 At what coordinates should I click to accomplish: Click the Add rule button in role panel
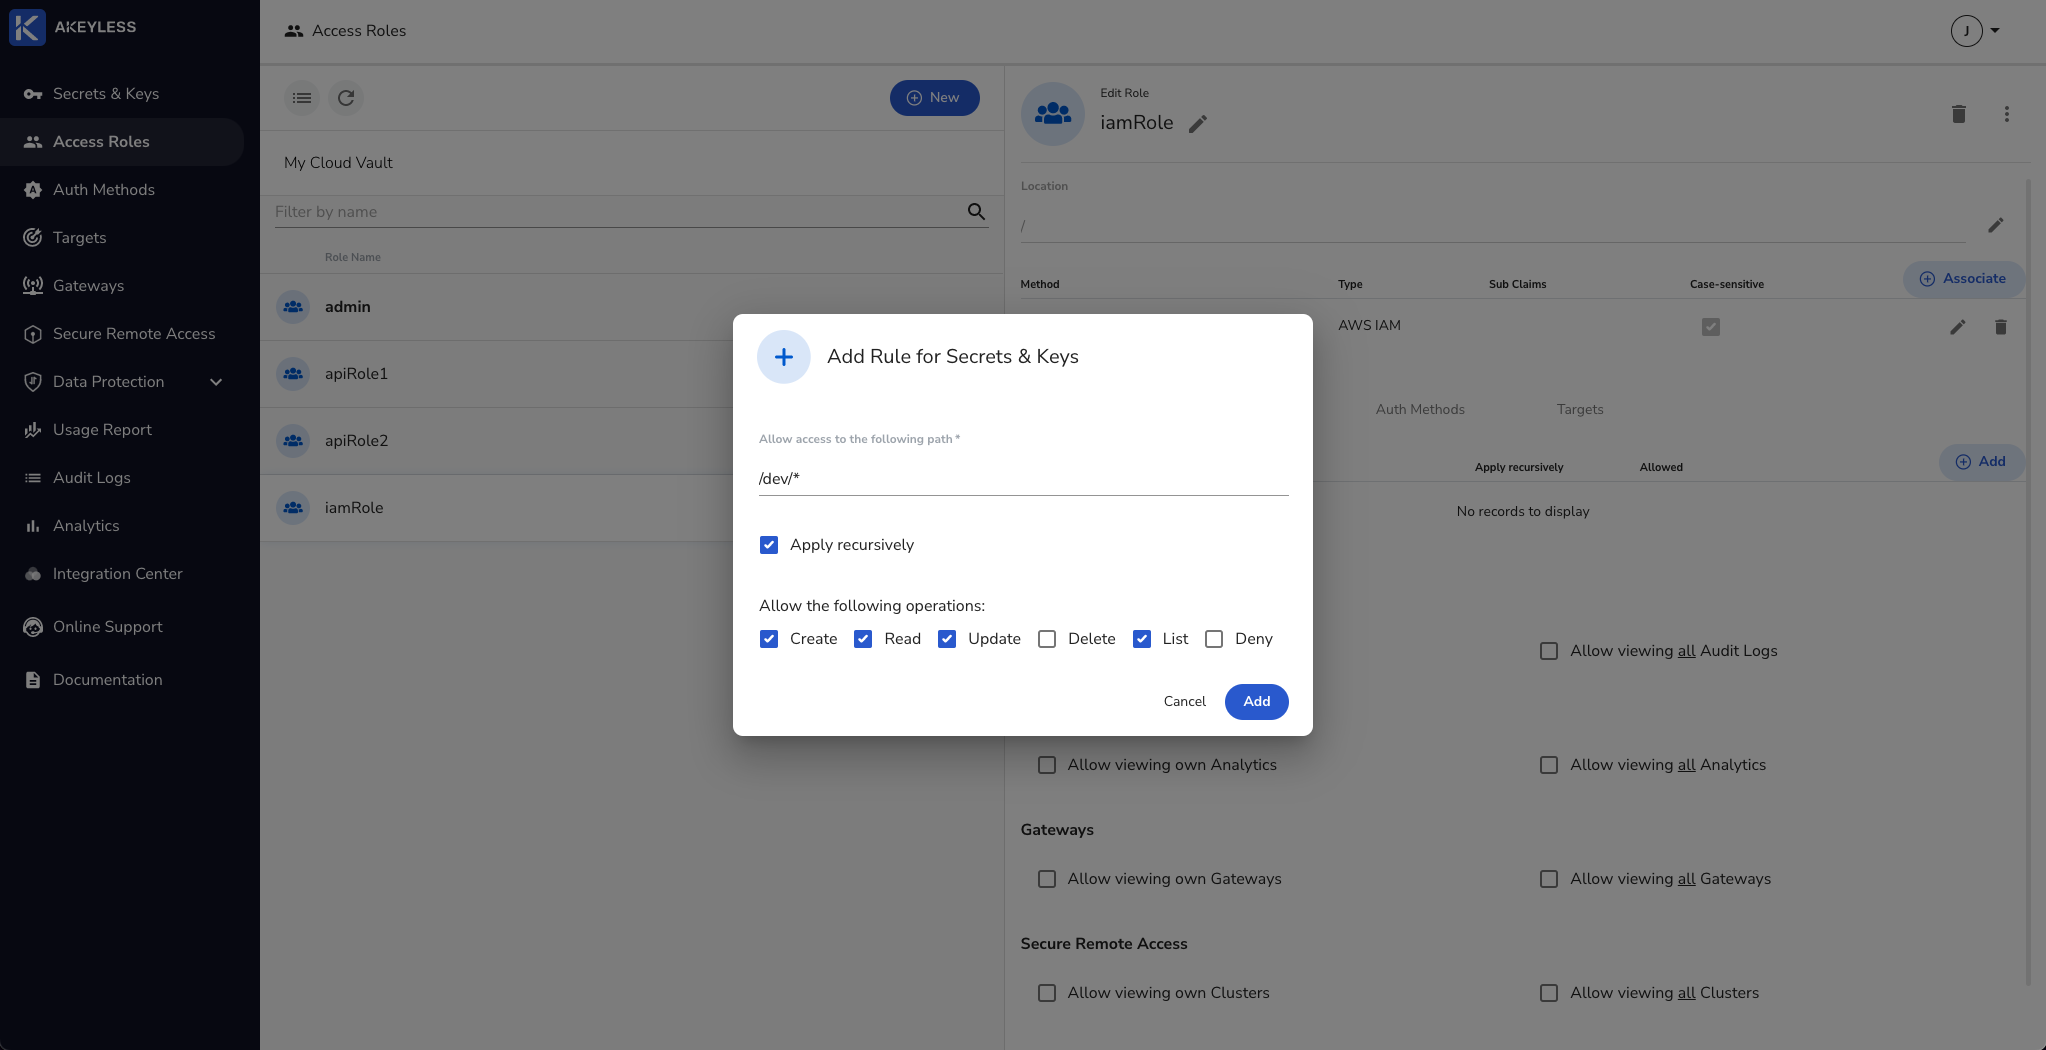click(x=1982, y=462)
